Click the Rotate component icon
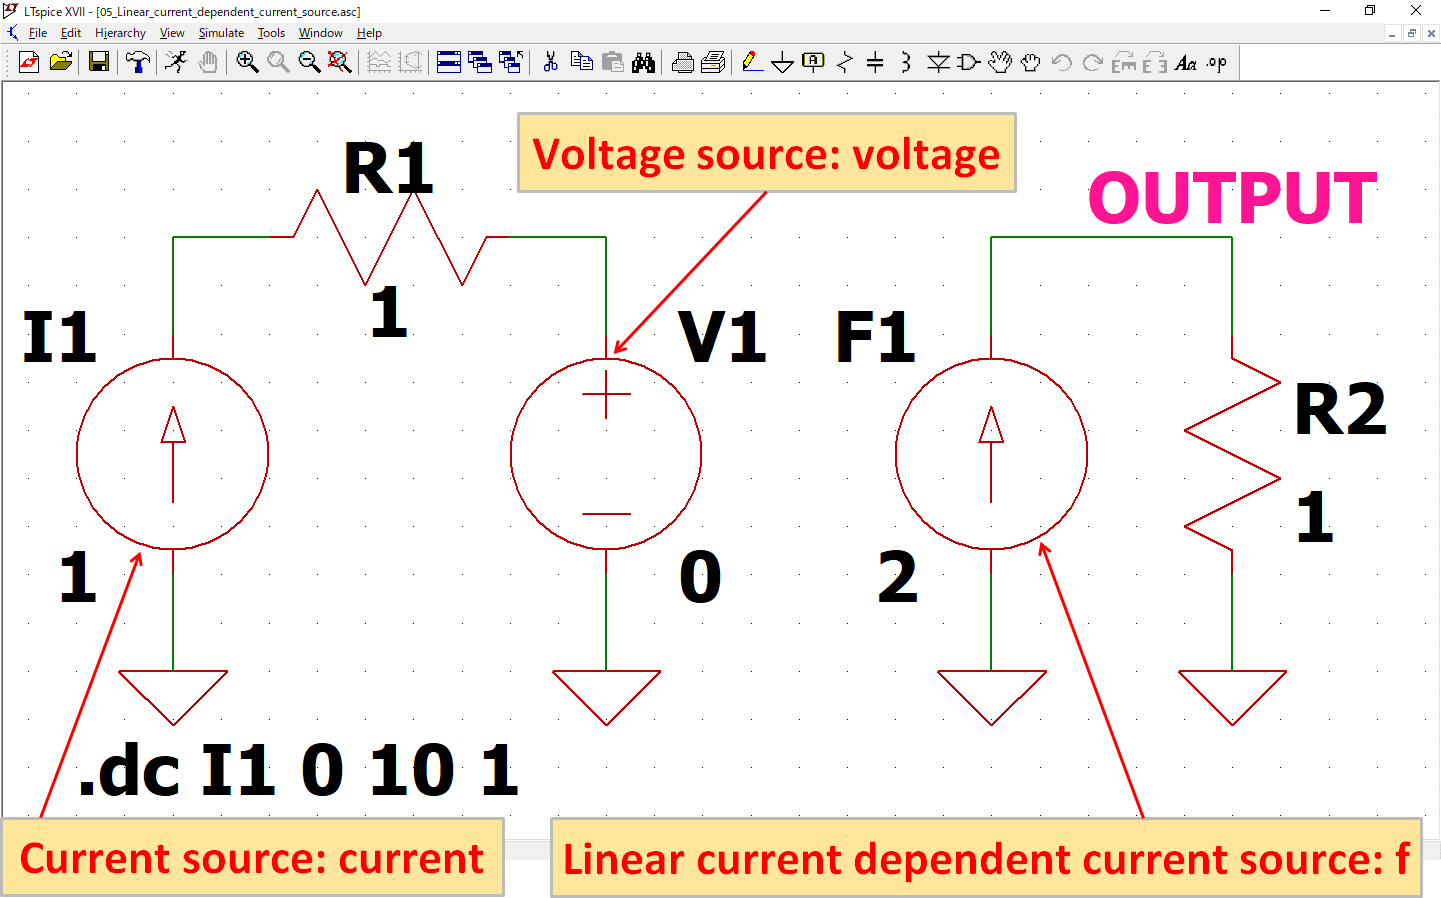 [x=1124, y=62]
